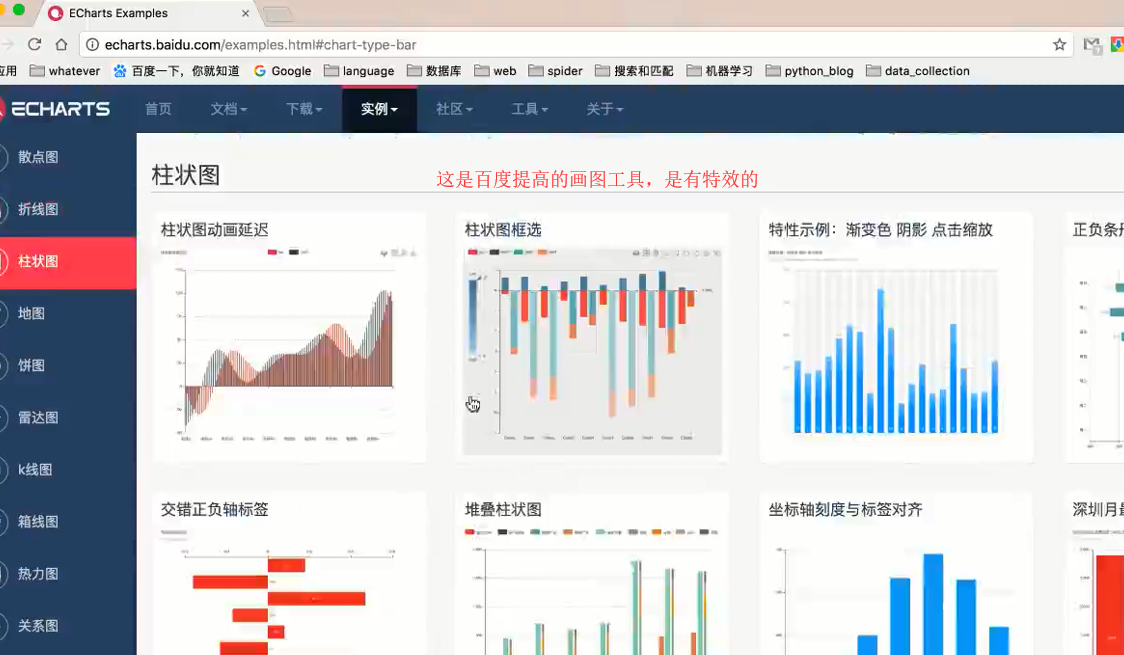Open the 数据库 bookmark folder
The width and height of the screenshot is (1124, 655).
pyautogui.click(x=434, y=71)
